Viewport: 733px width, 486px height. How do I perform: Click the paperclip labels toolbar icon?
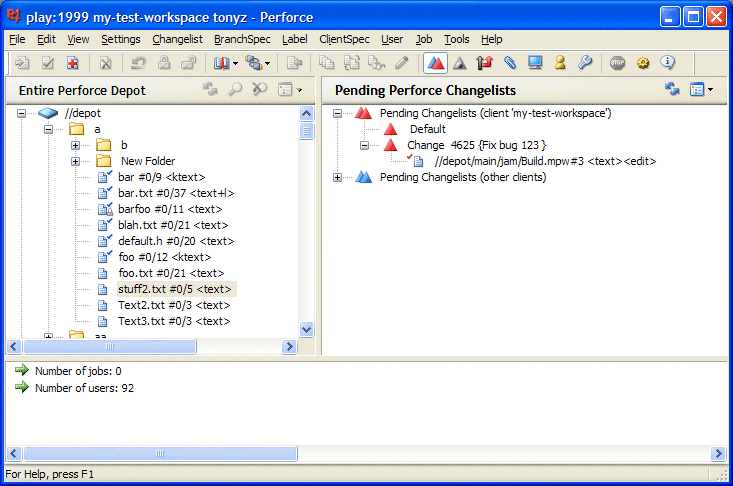(x=510, y=63)
